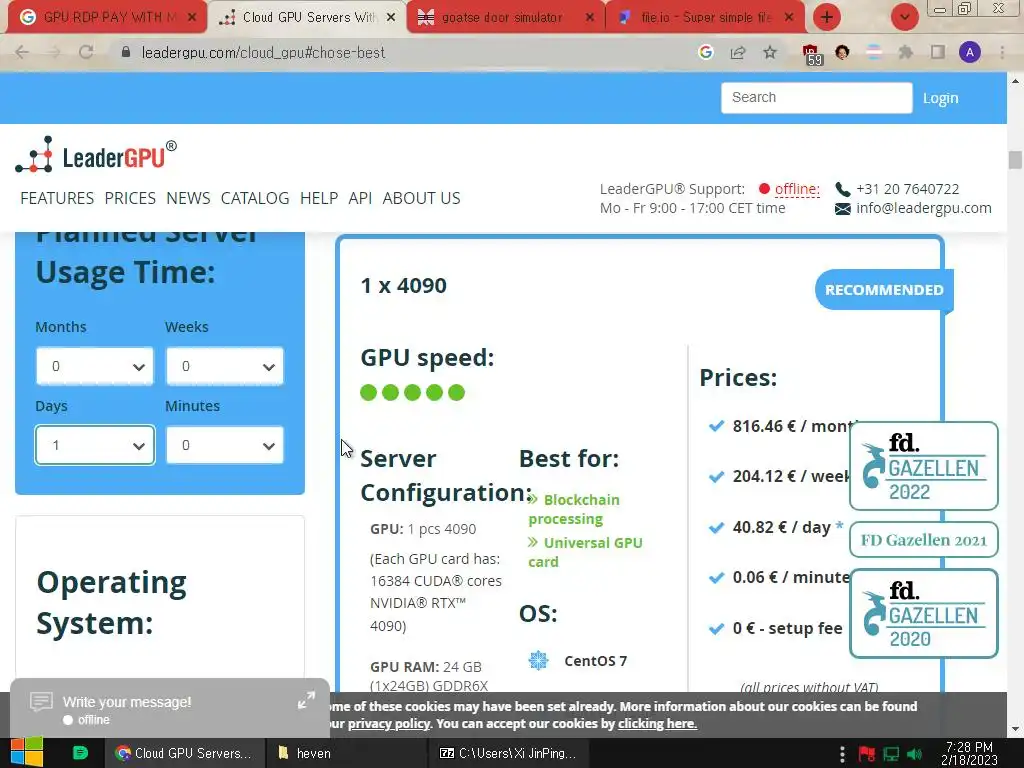Reload the current page

pyautogui.click(x=86, y=52)
